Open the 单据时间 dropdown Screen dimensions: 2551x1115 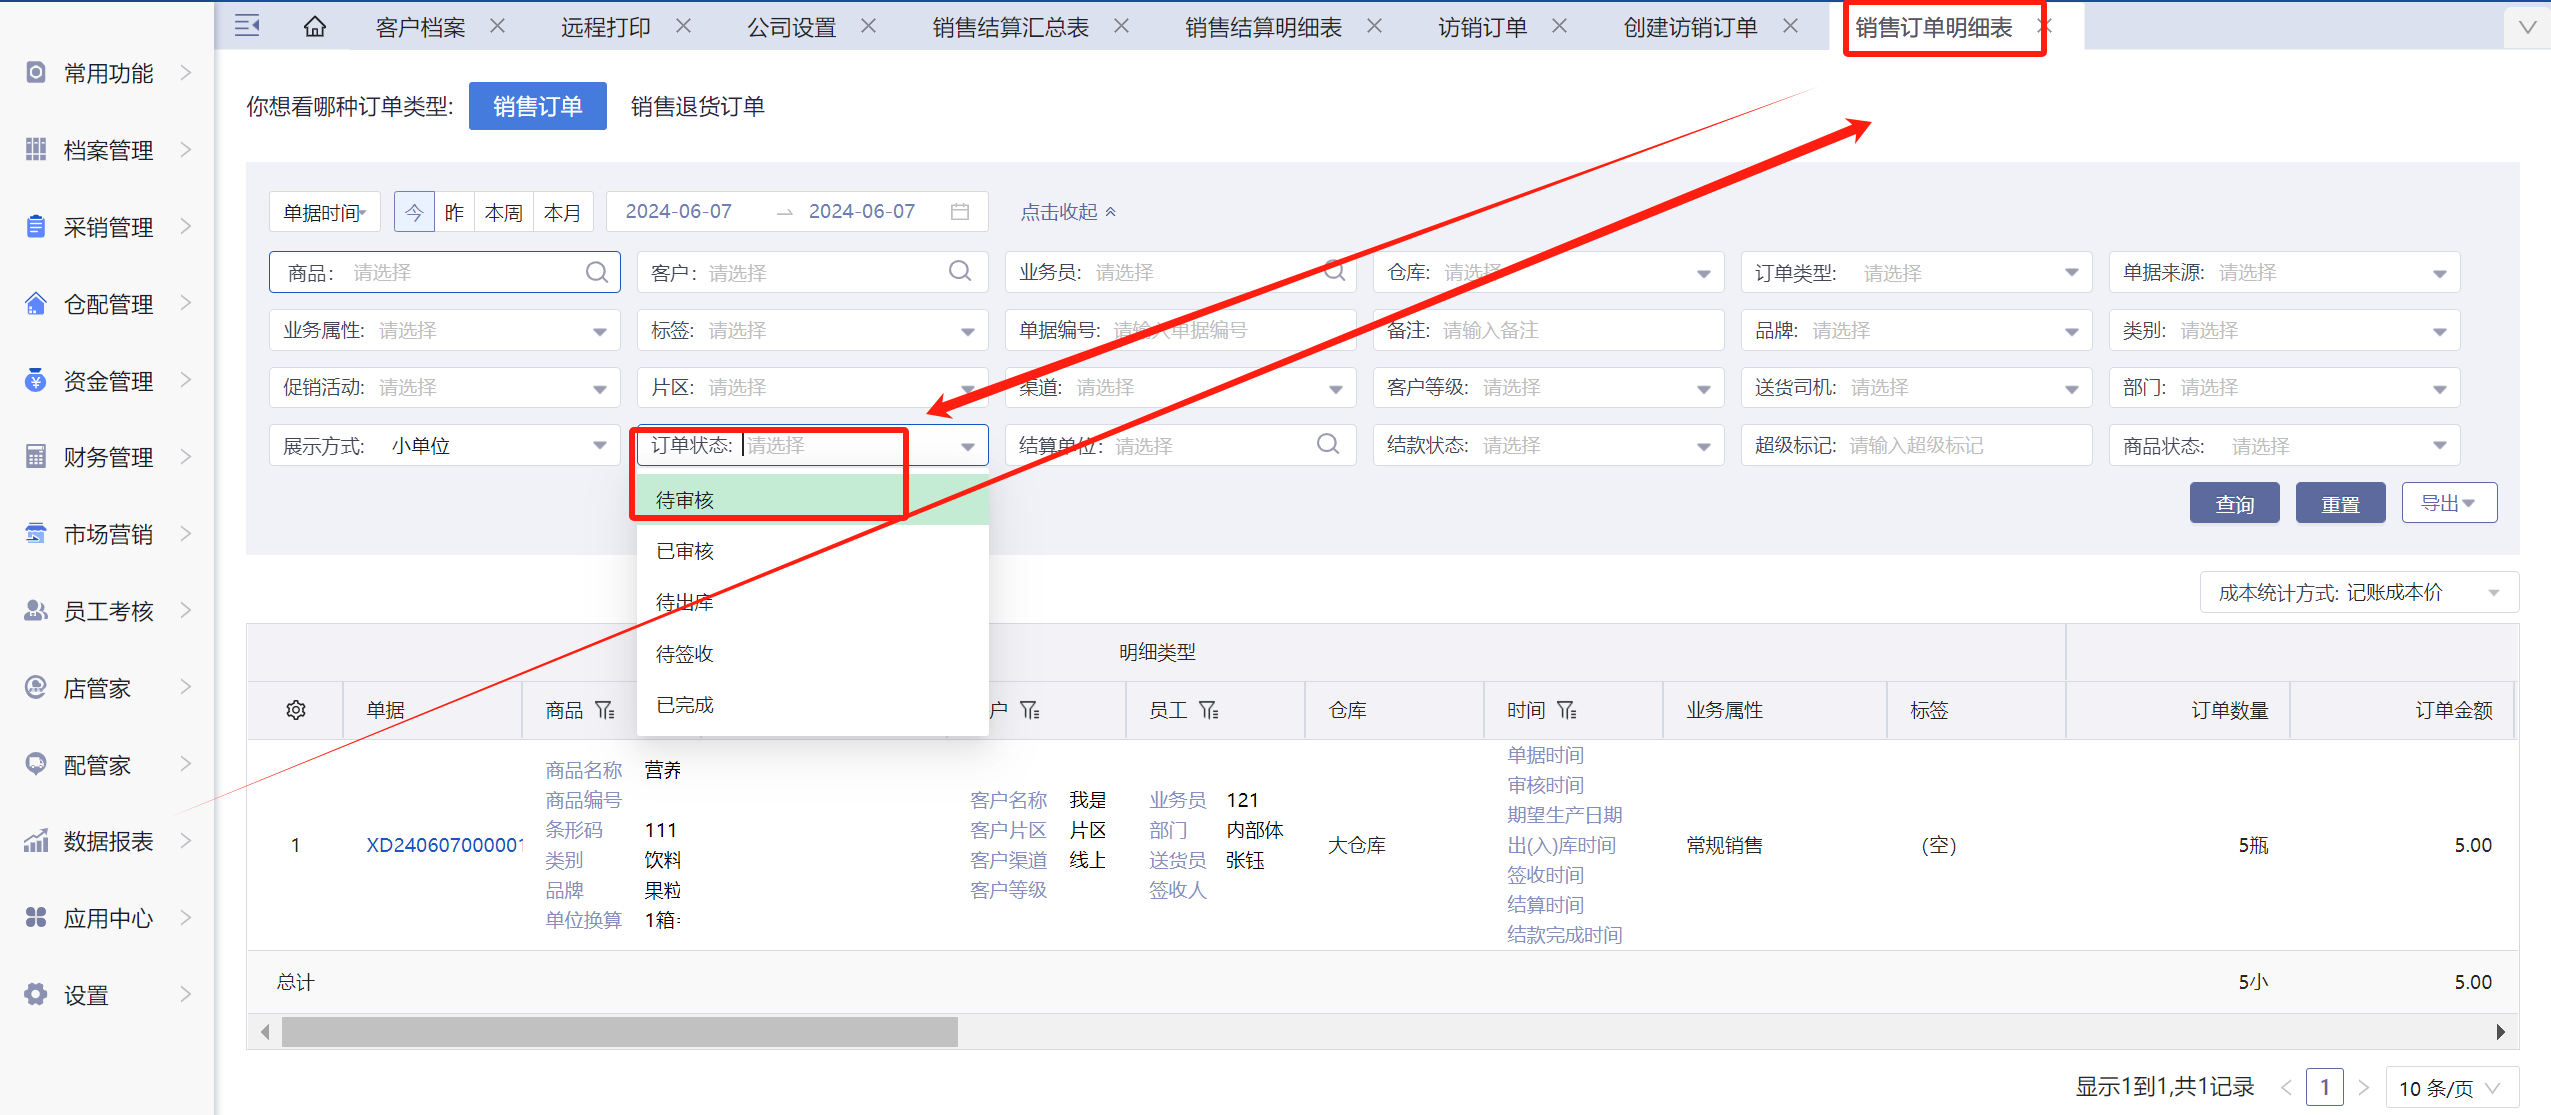pos(325,212)
